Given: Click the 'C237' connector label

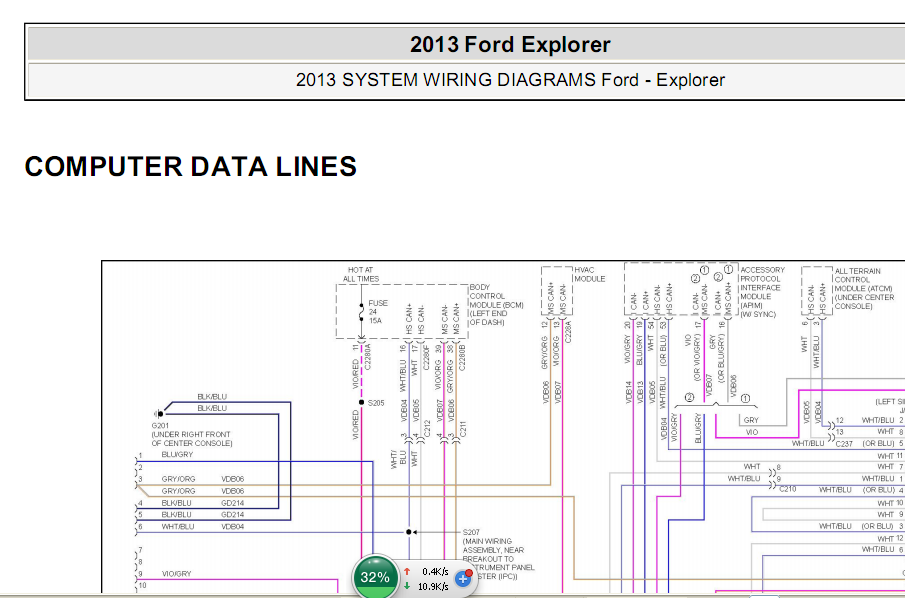Looking at the screenshot, I should click(x=844, y=444).
